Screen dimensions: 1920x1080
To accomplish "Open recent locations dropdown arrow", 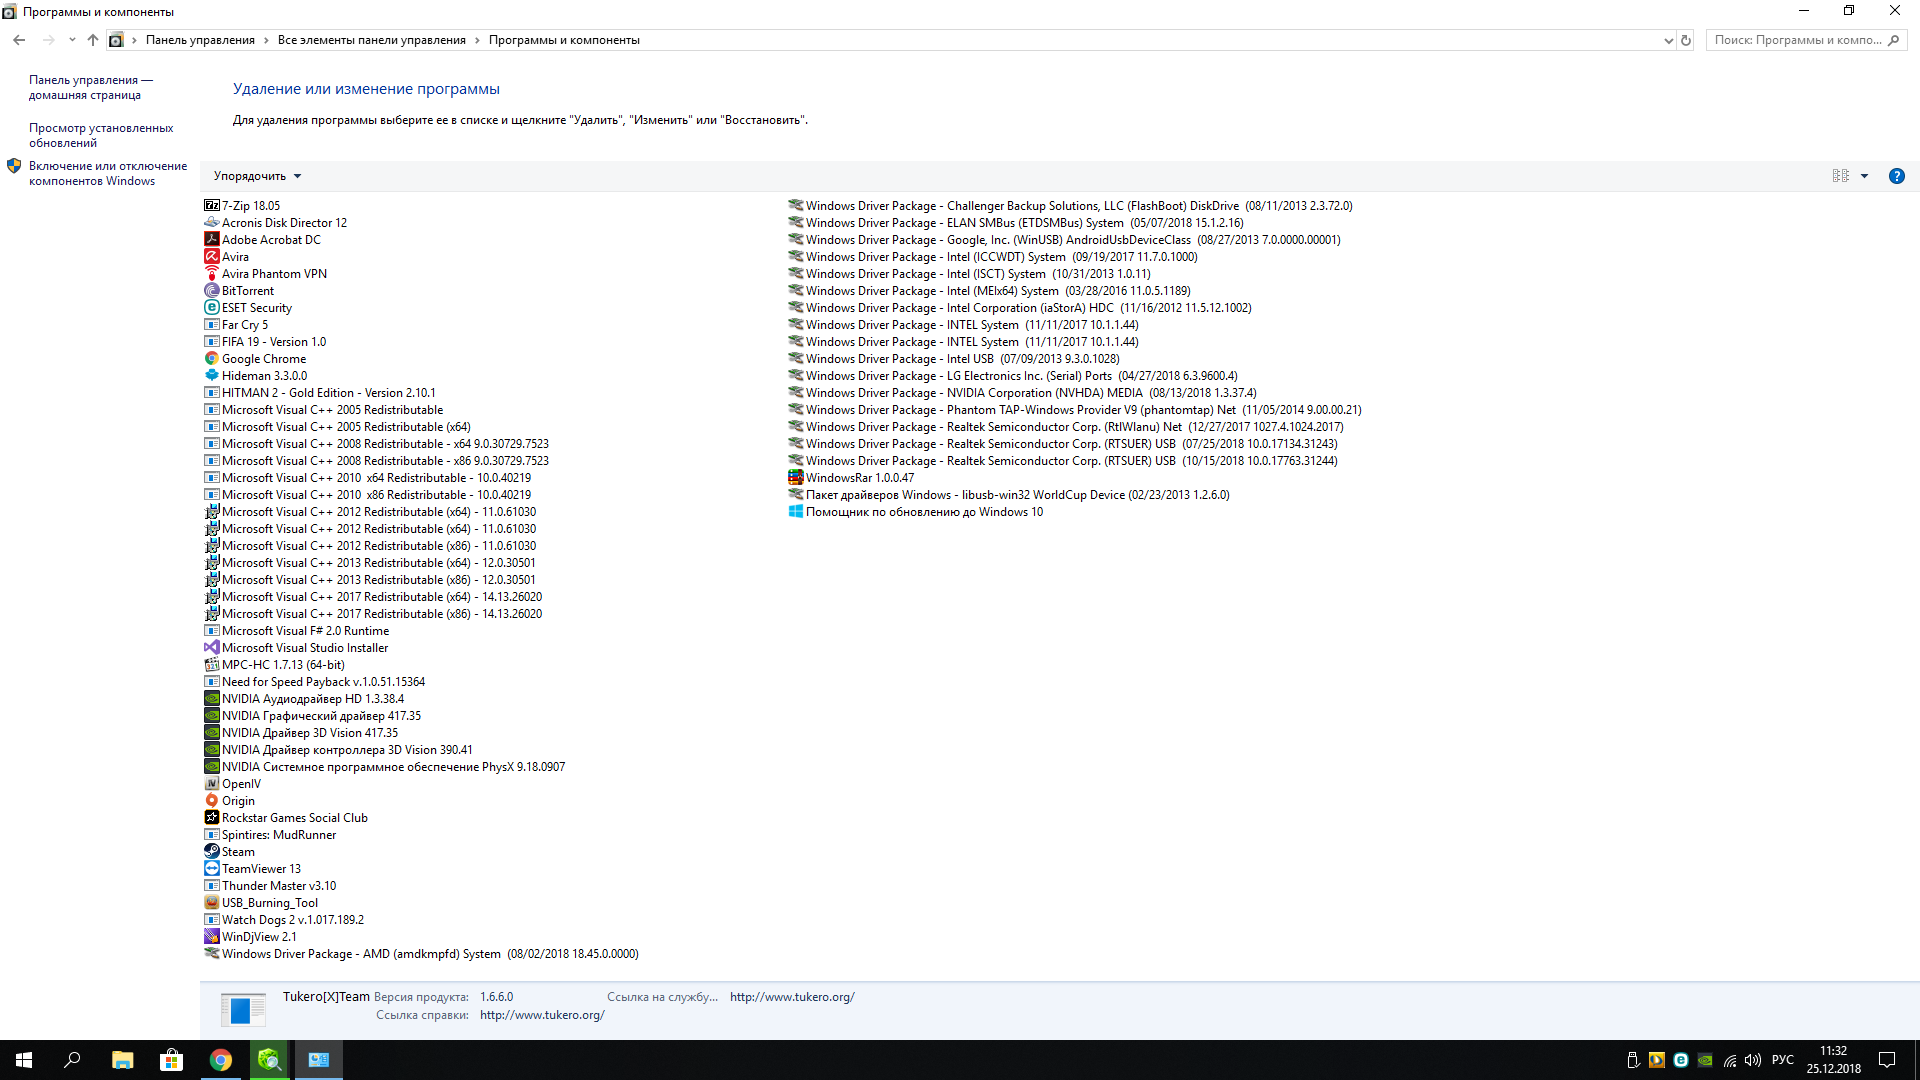I will (71, 40).
